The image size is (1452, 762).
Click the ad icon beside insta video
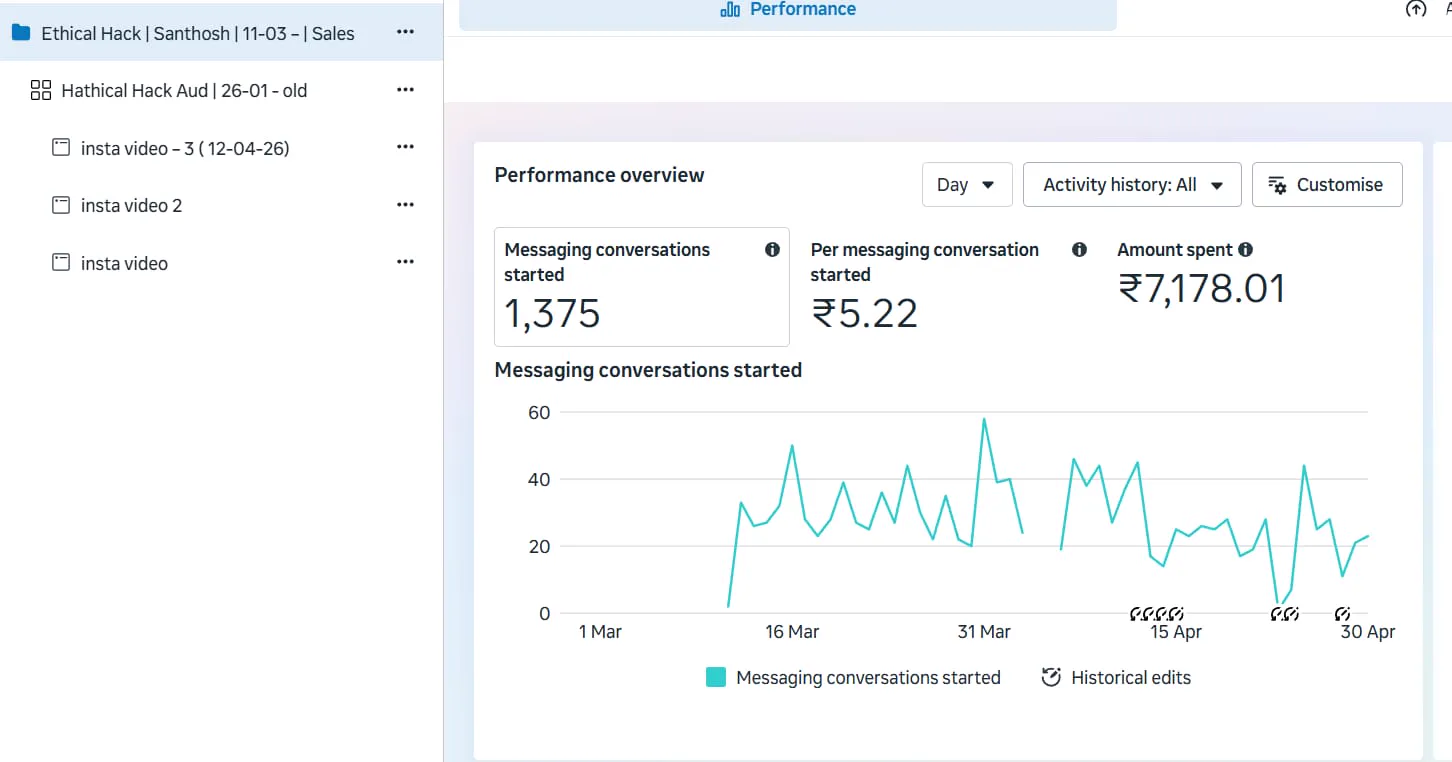(x=61, y=263)
